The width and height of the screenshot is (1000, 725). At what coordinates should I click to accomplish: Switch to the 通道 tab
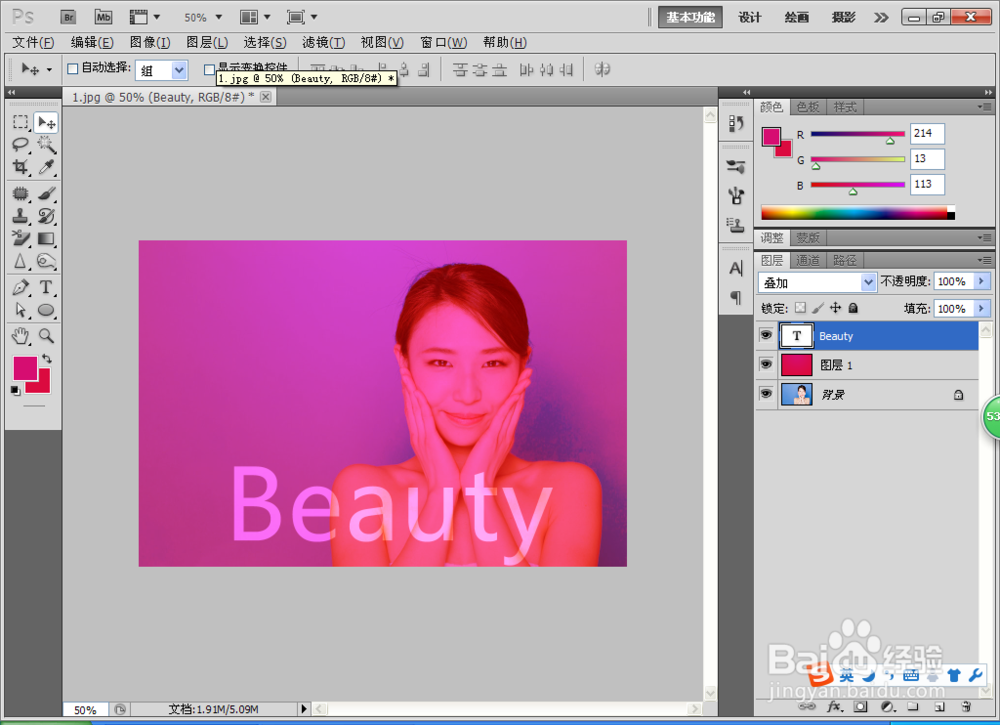click(x=808, y=260)
